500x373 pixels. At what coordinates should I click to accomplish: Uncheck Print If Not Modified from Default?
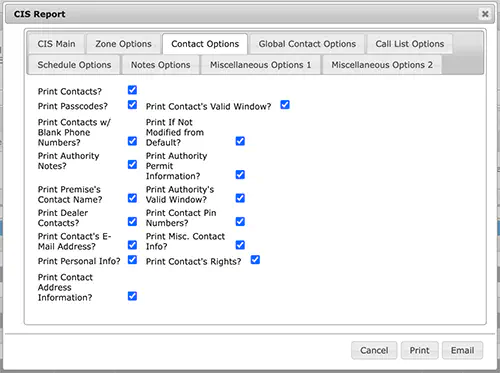(240, 141)
